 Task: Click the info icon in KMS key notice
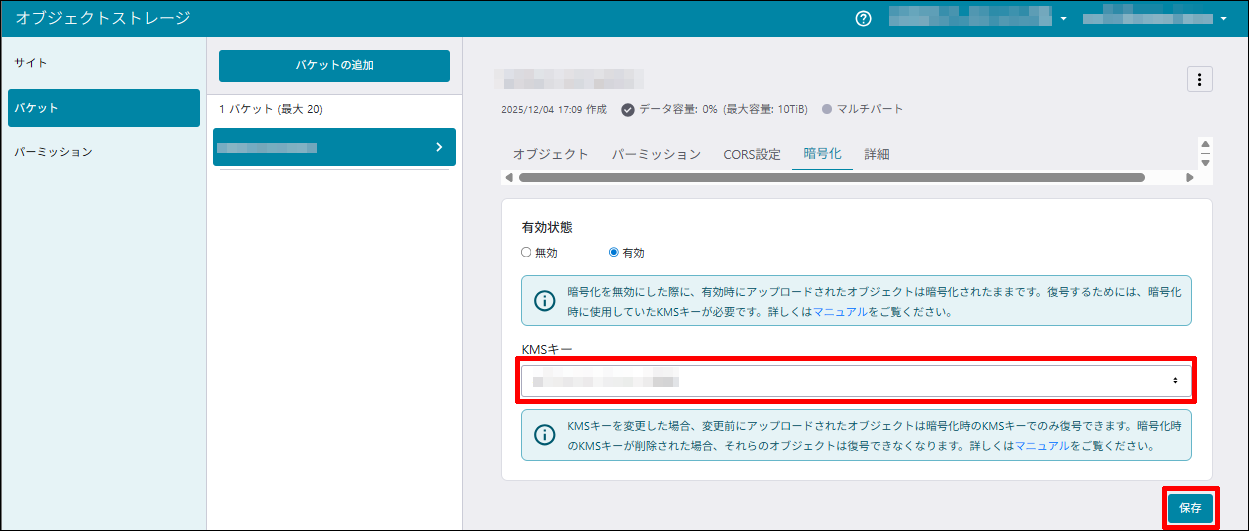click(x=544, y=435)
